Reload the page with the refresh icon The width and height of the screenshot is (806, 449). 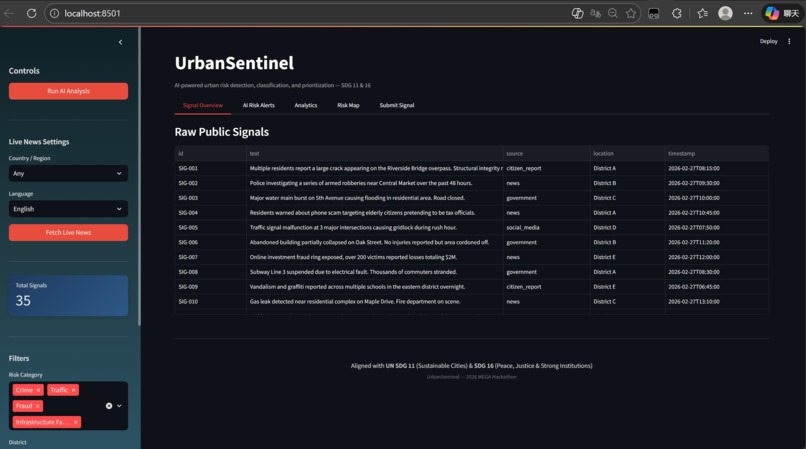point(32,13)
